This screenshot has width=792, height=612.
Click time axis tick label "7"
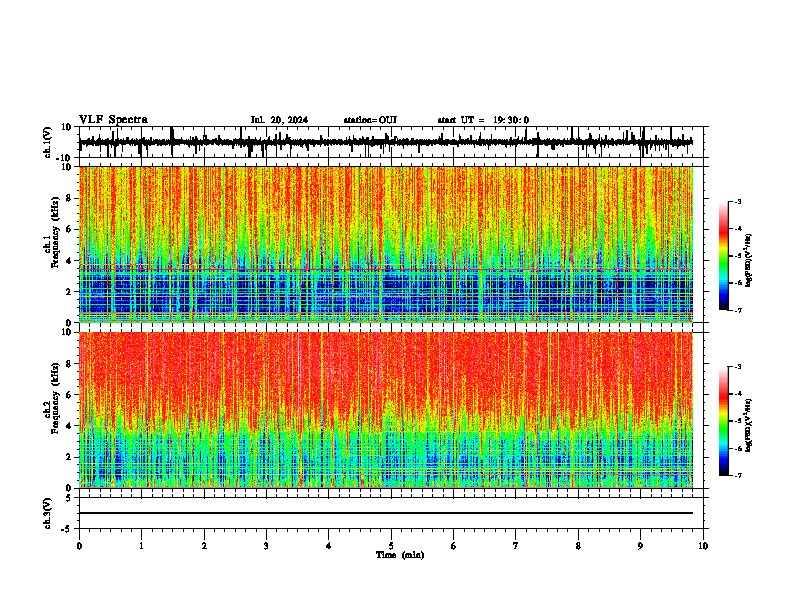516,546
